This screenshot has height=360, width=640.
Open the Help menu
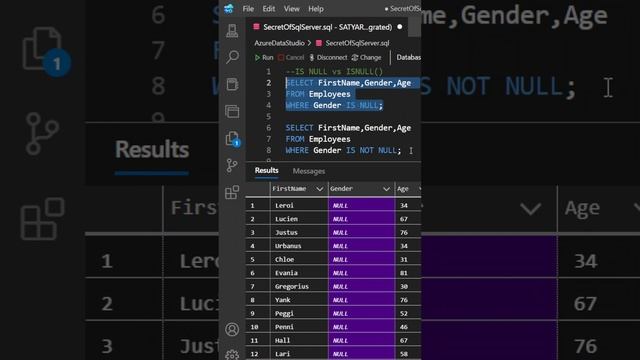pos(316,9)
